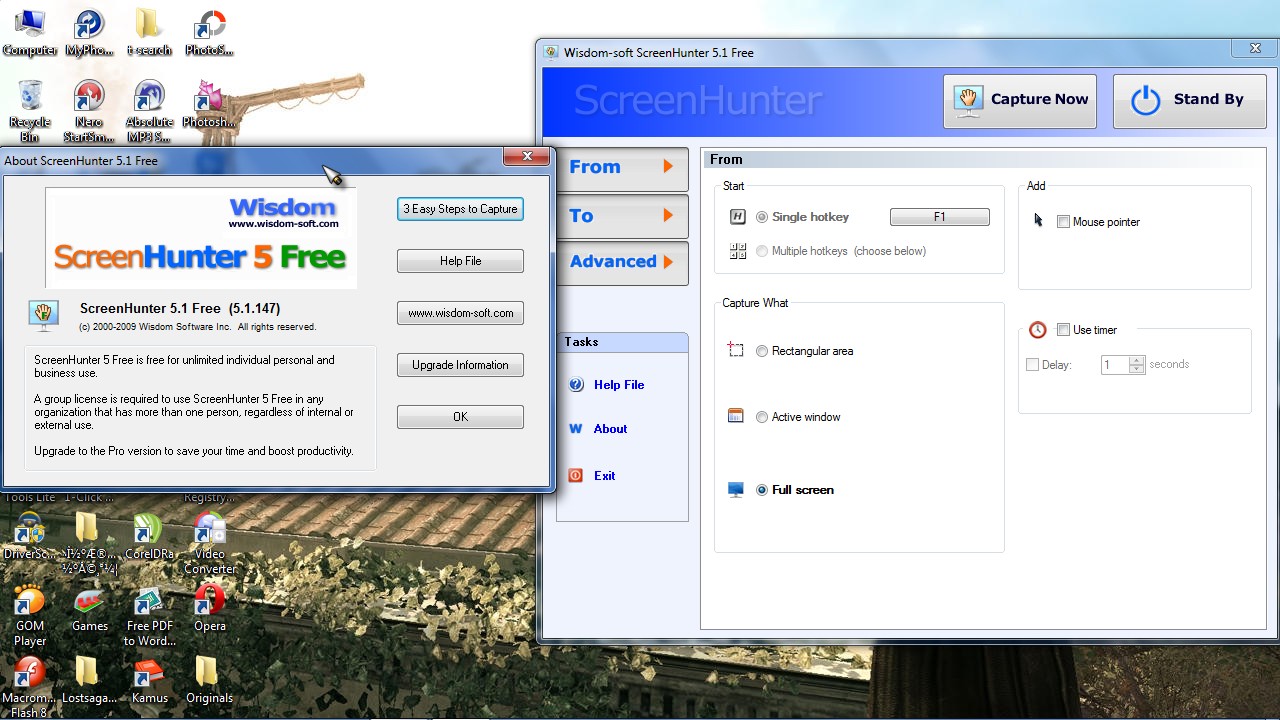This screenshot has height=720, width=1280.
Task: Click the To tab orange arrow
Action: tap(668, 215)
